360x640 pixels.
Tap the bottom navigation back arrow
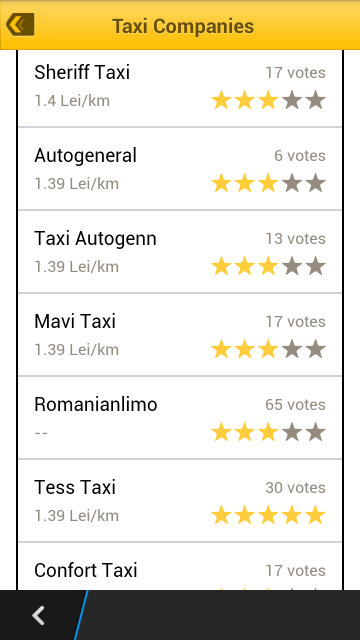39,616
